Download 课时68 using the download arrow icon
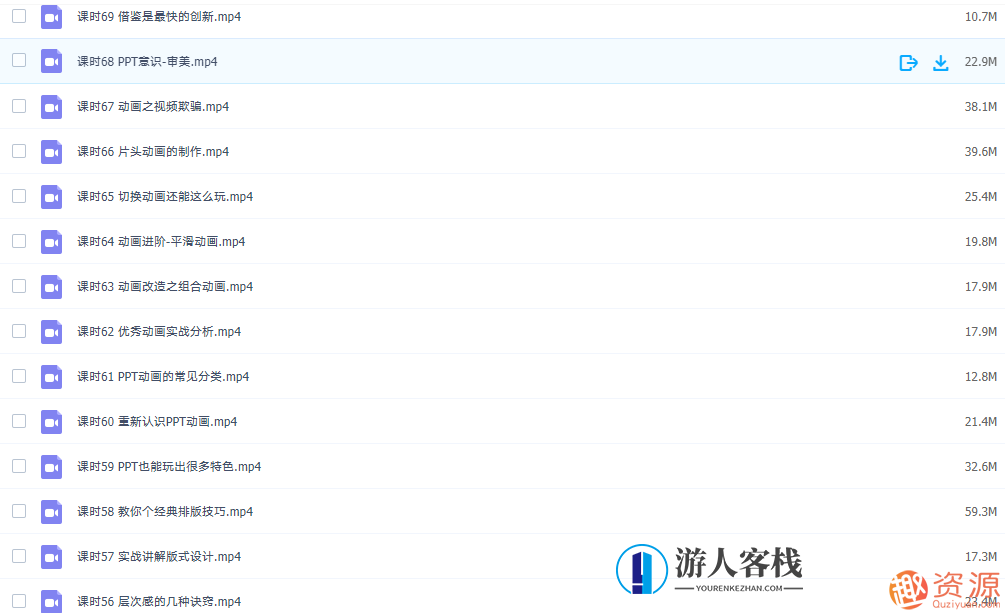The width and height of the screenshot is (1005, 613). point(941,63)
